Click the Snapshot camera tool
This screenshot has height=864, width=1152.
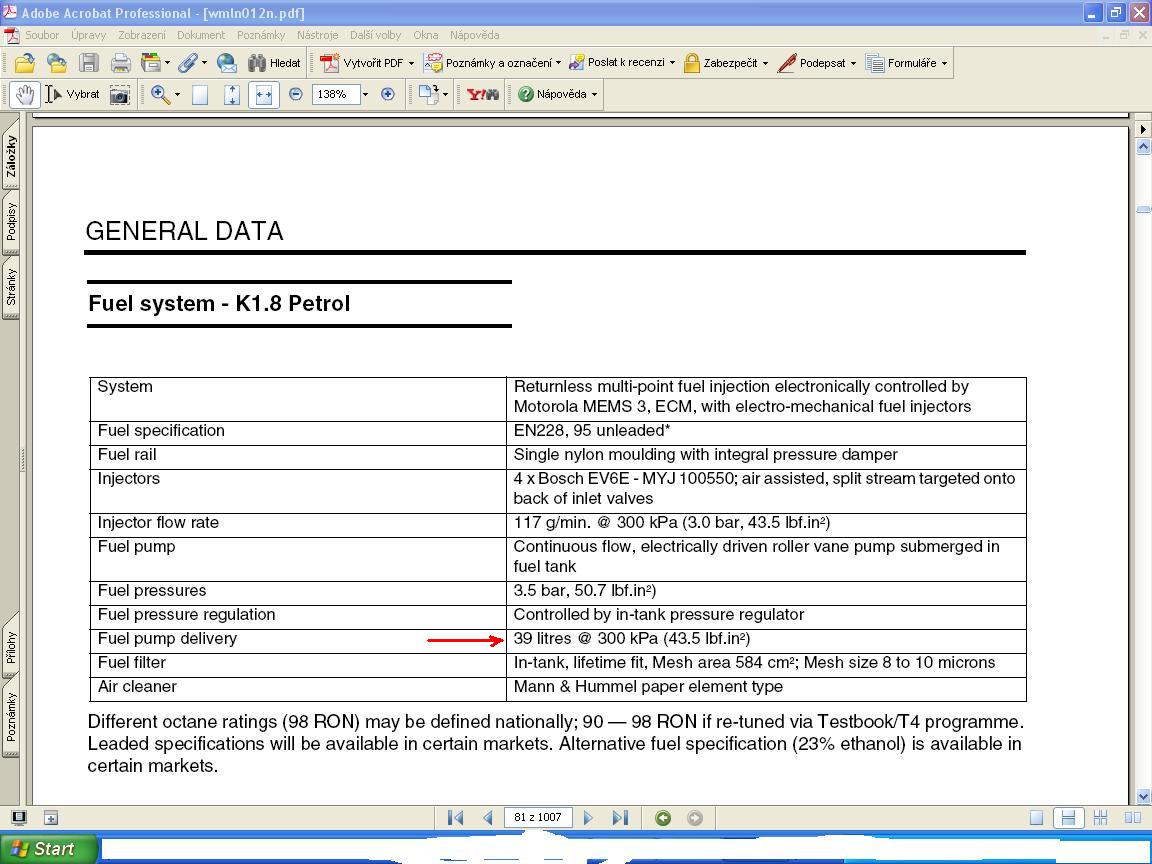[x=120, y=94]
